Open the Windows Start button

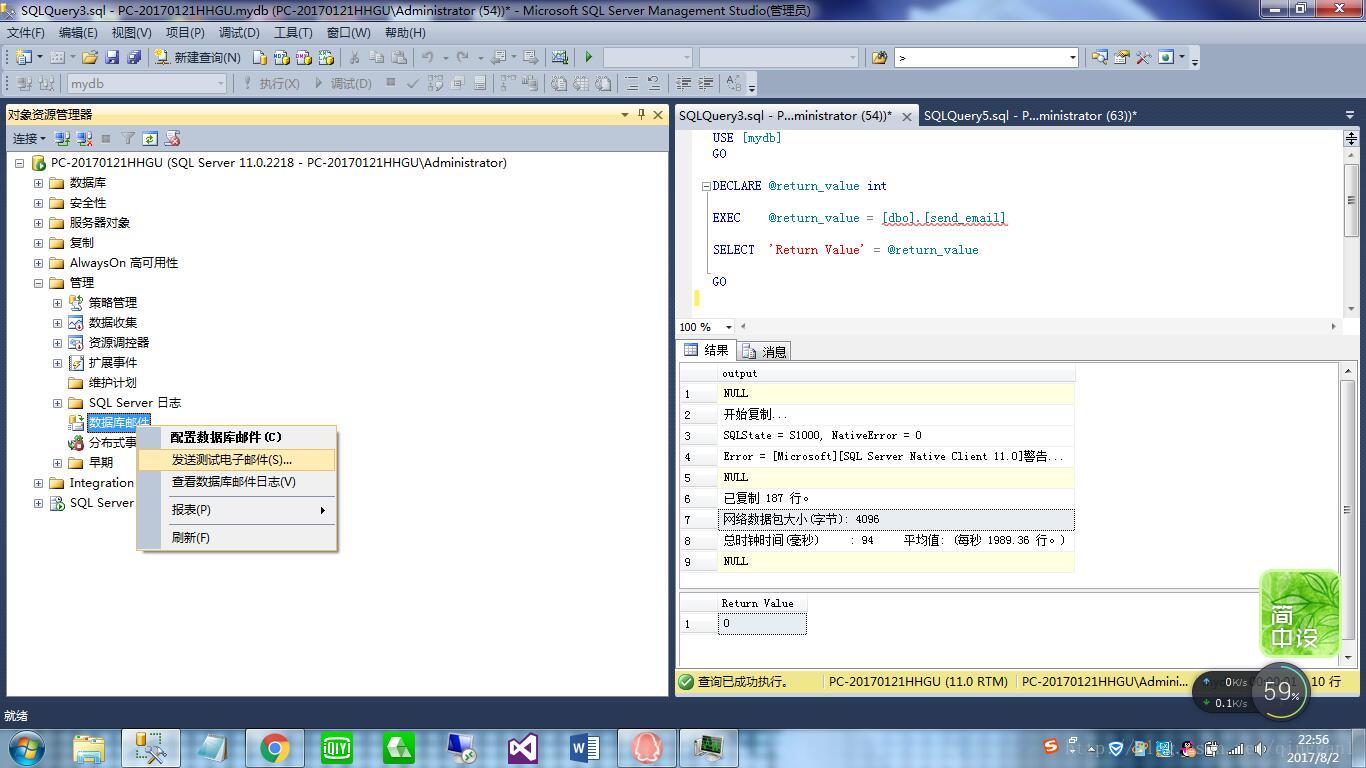pyautogui.click(x=26, y=747)
